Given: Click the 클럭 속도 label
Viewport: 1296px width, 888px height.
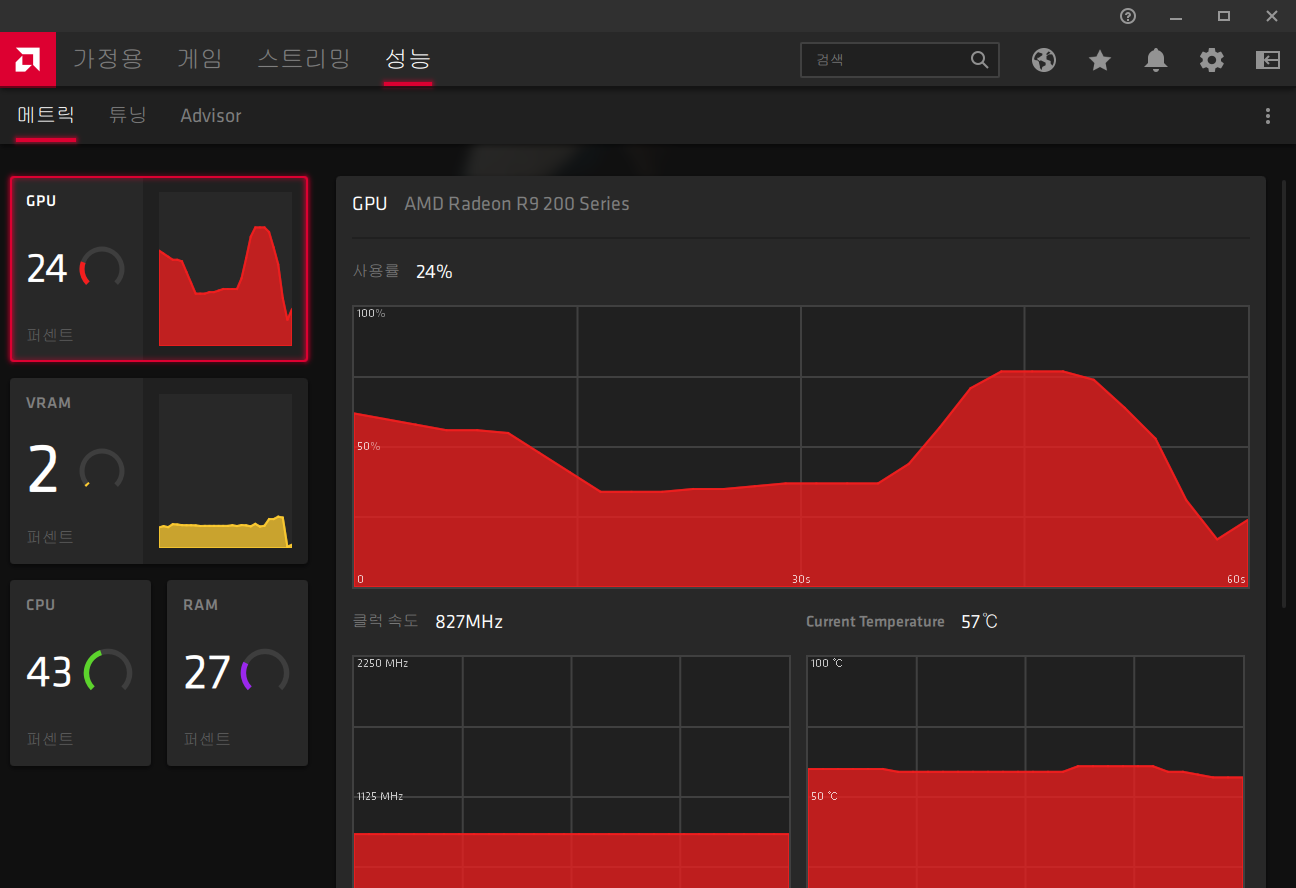Looking at the screenshot, I should [x=385, y=621].
